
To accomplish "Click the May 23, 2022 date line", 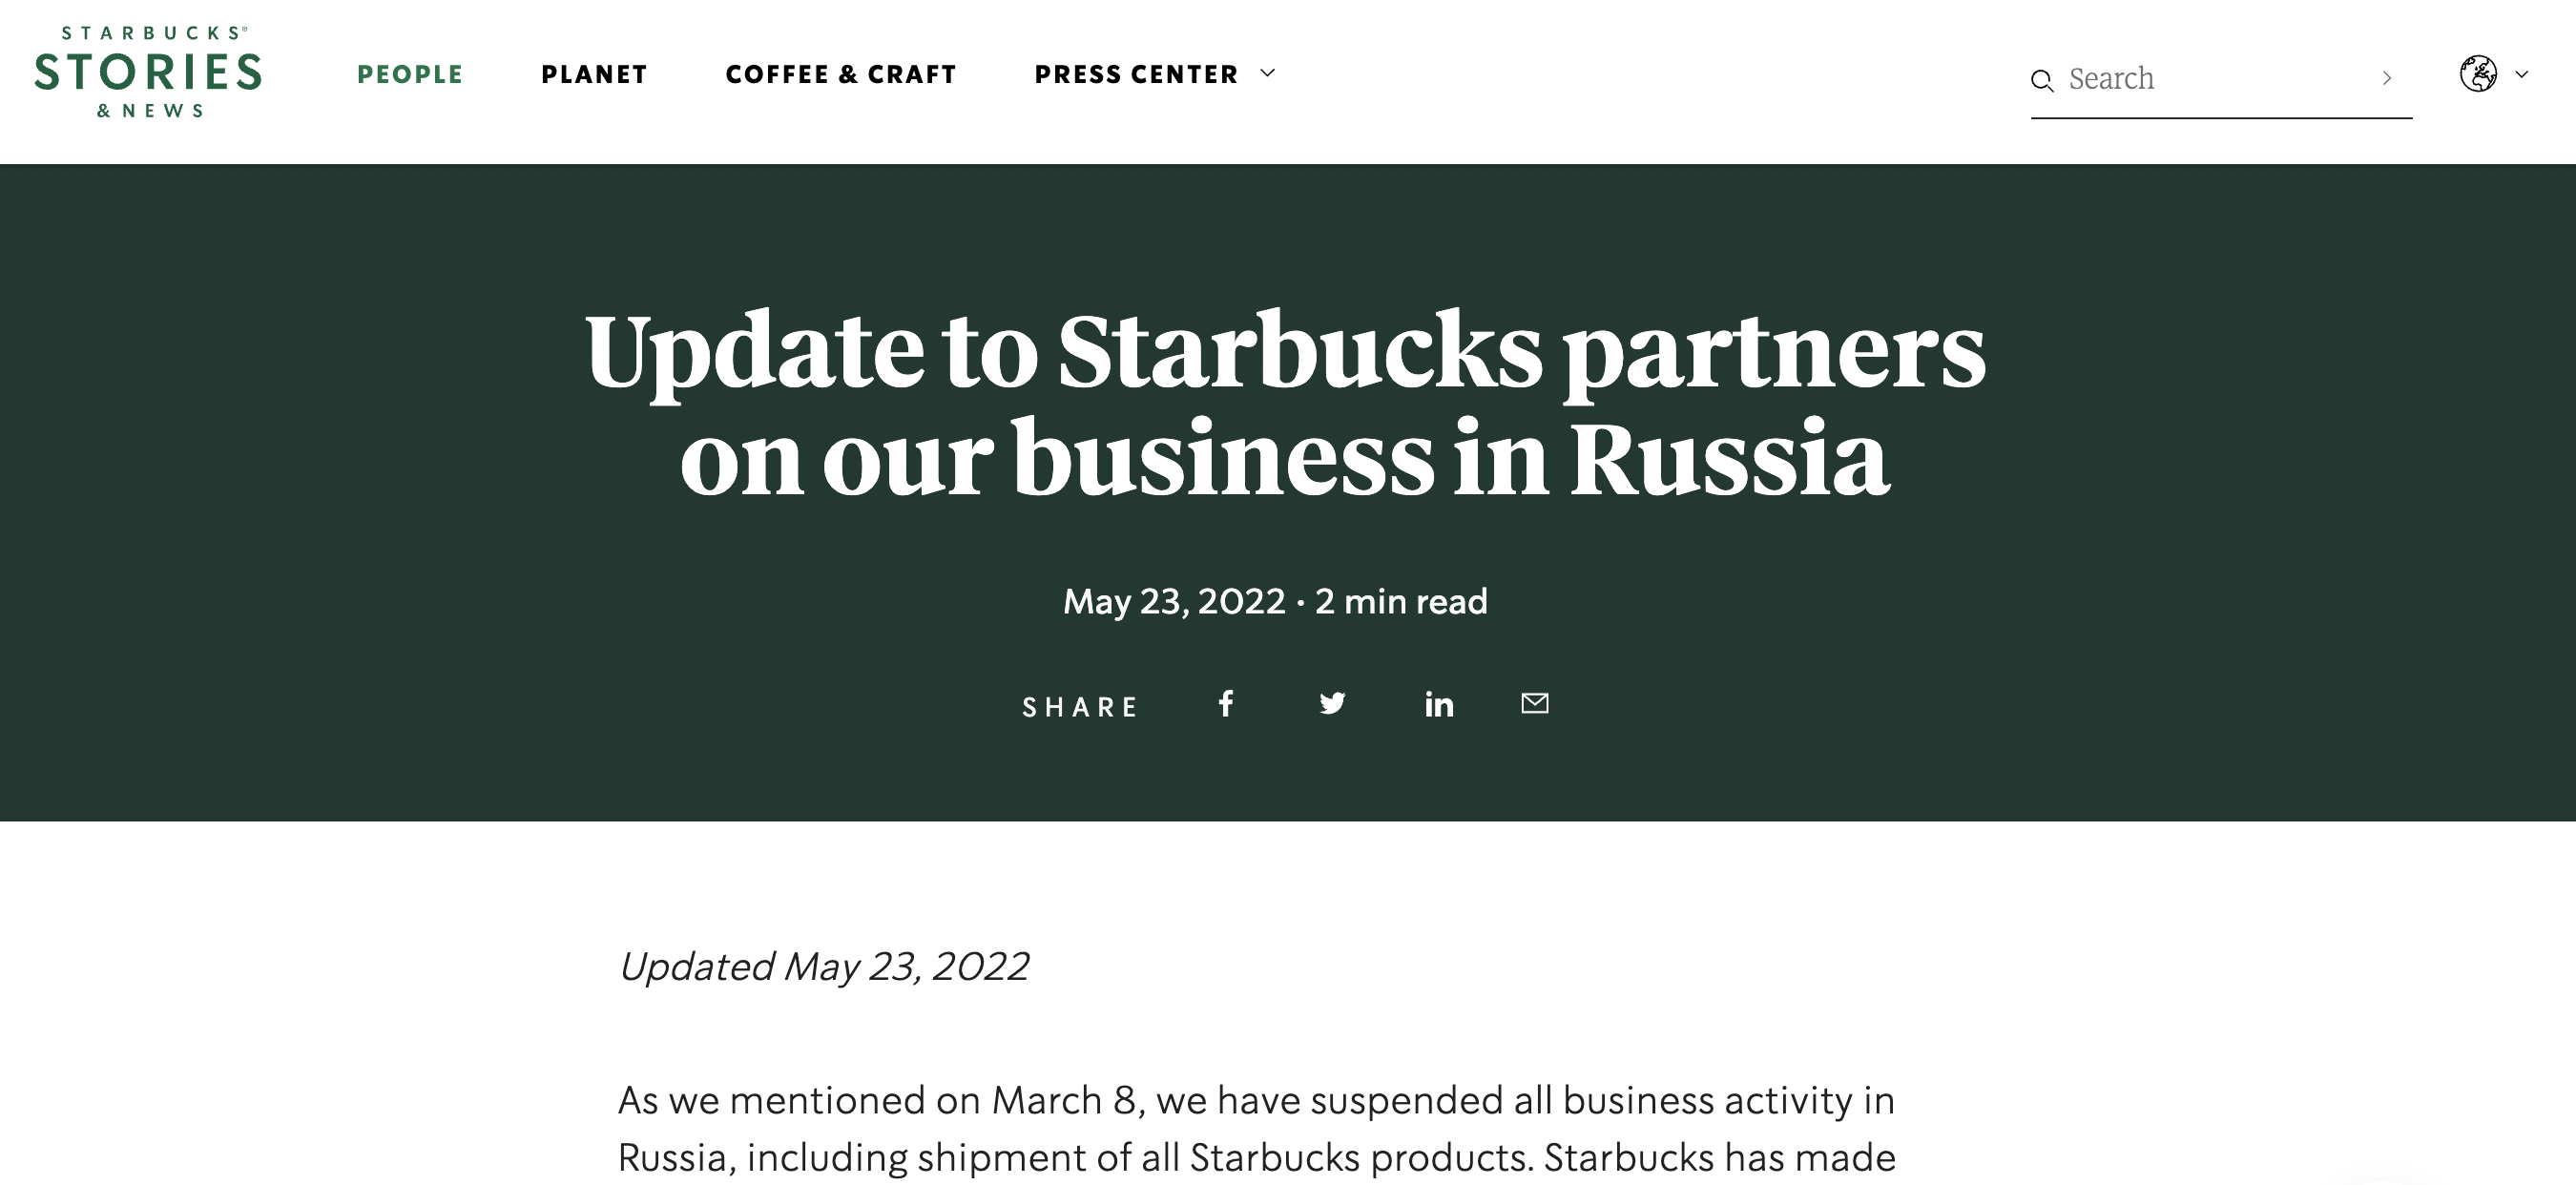I will click(x=1275, y=601).
